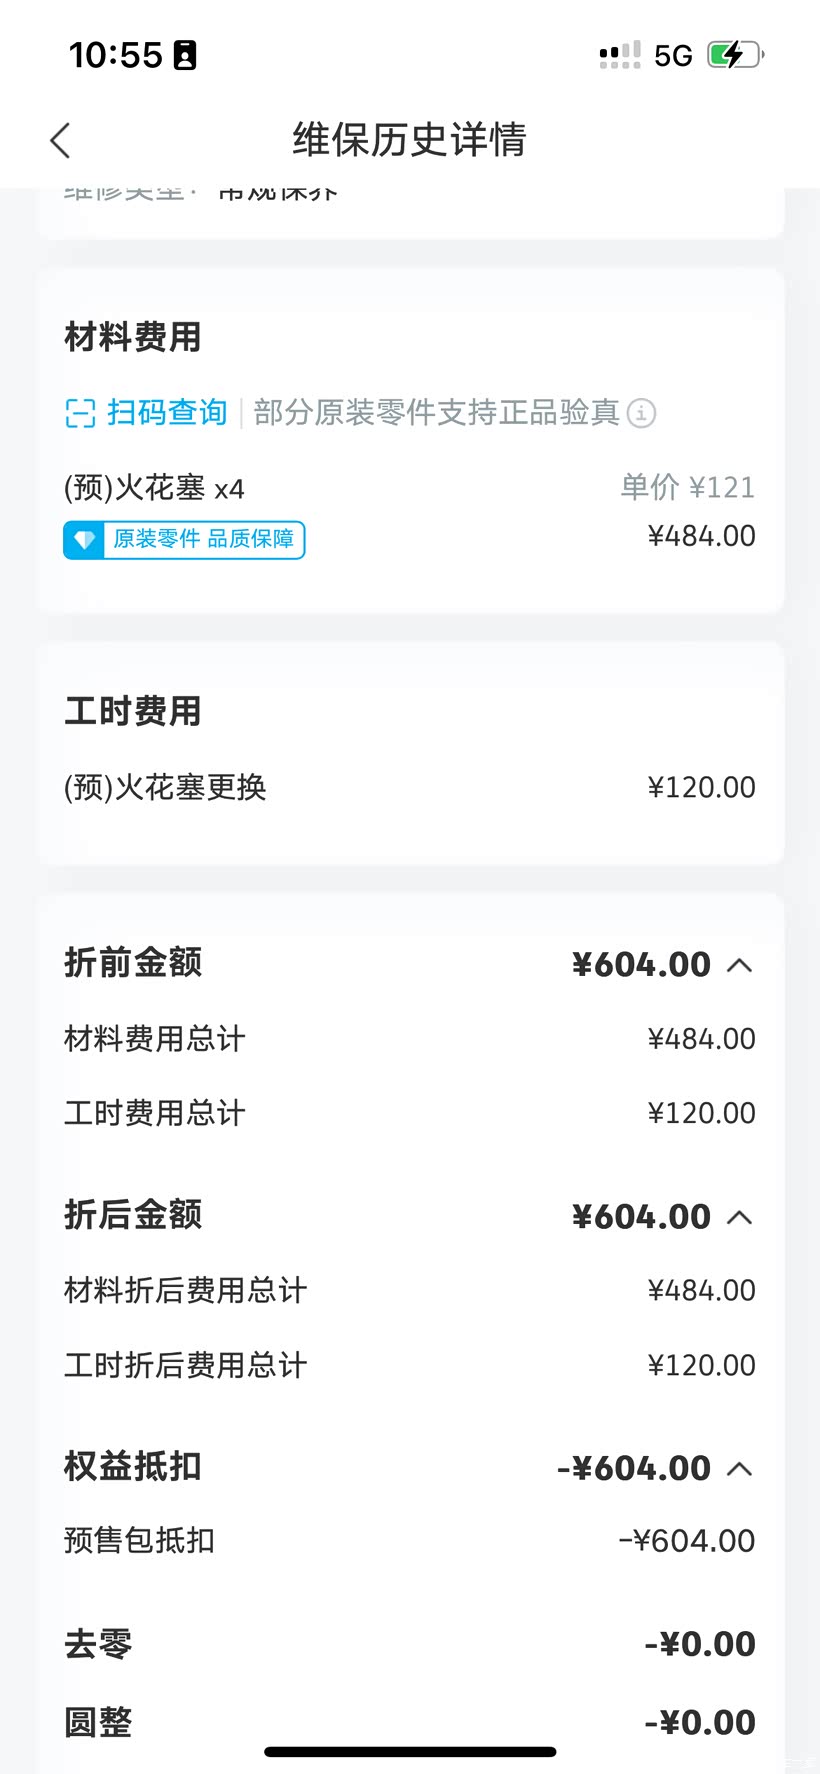Image resolution: width=820 pixels, height=1774 pixels.
Task: Tap the 5G network indicator
Action: (x=673, y=56)
